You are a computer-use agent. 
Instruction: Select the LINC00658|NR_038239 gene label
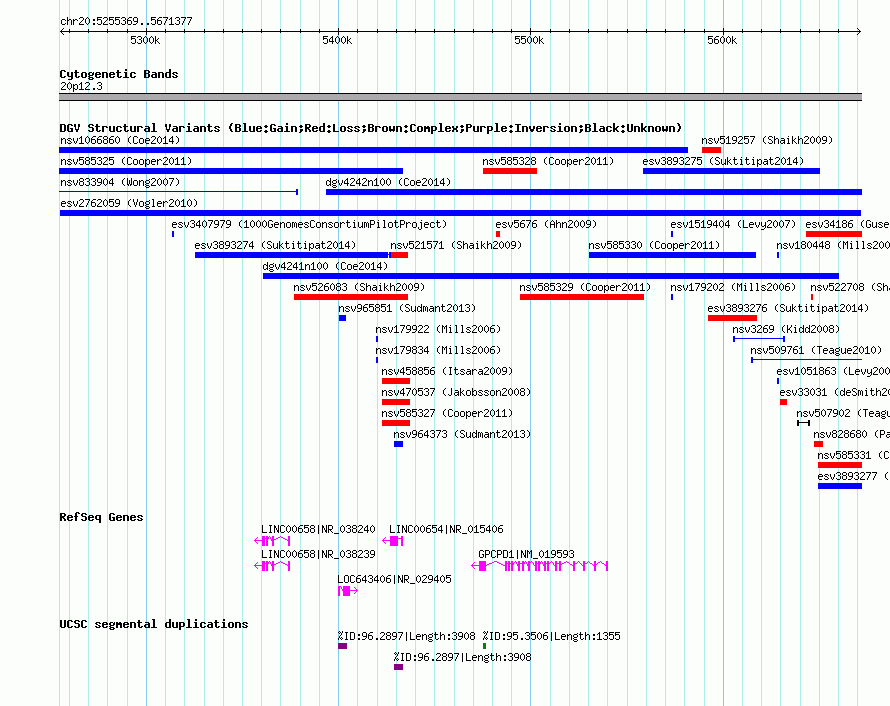318,554
